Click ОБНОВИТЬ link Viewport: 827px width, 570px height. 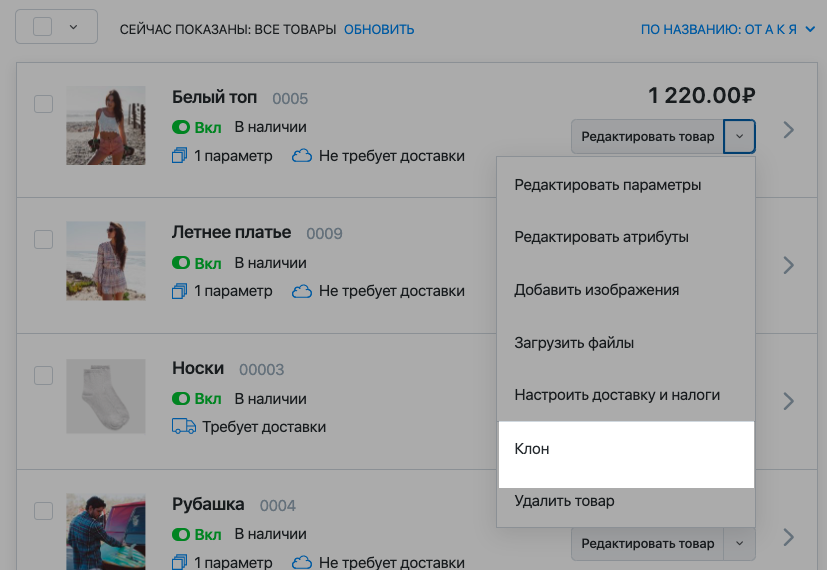point(379,30)
